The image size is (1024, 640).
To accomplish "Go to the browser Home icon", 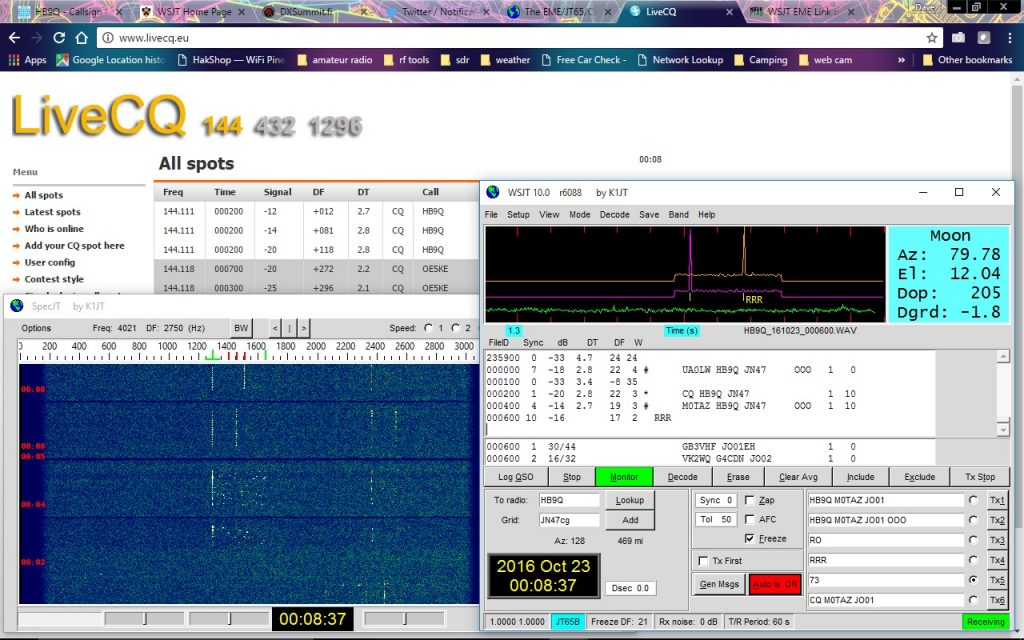I will pos(82,37).
